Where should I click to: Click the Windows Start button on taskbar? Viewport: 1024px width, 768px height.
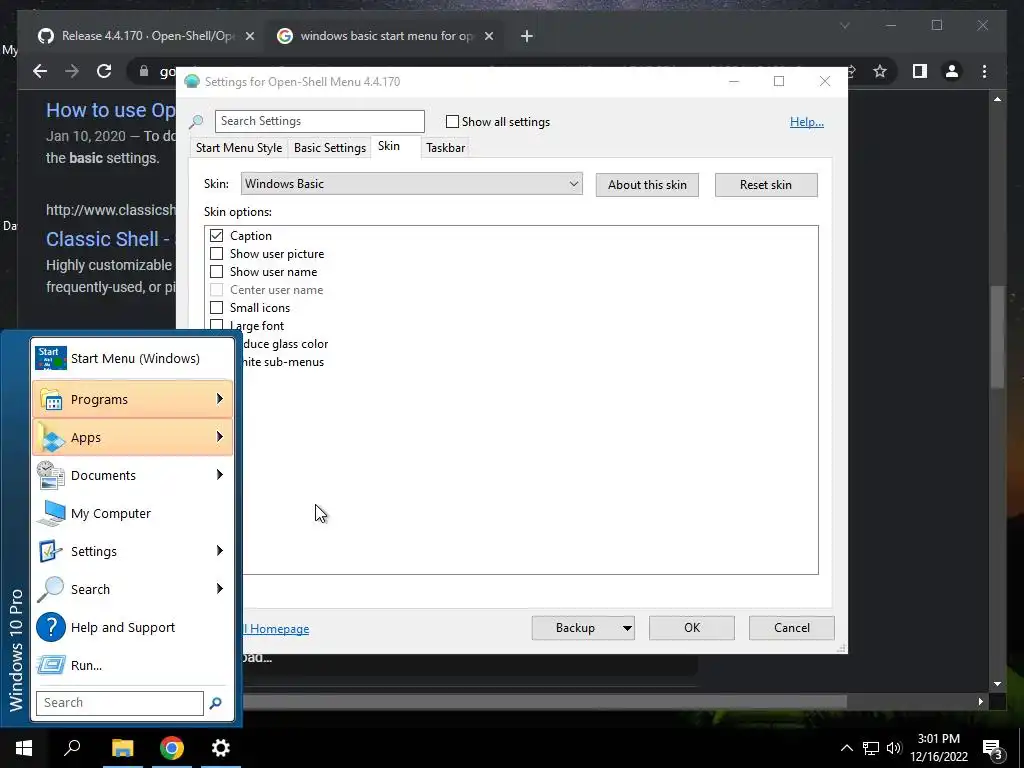(x=24, y=748)
